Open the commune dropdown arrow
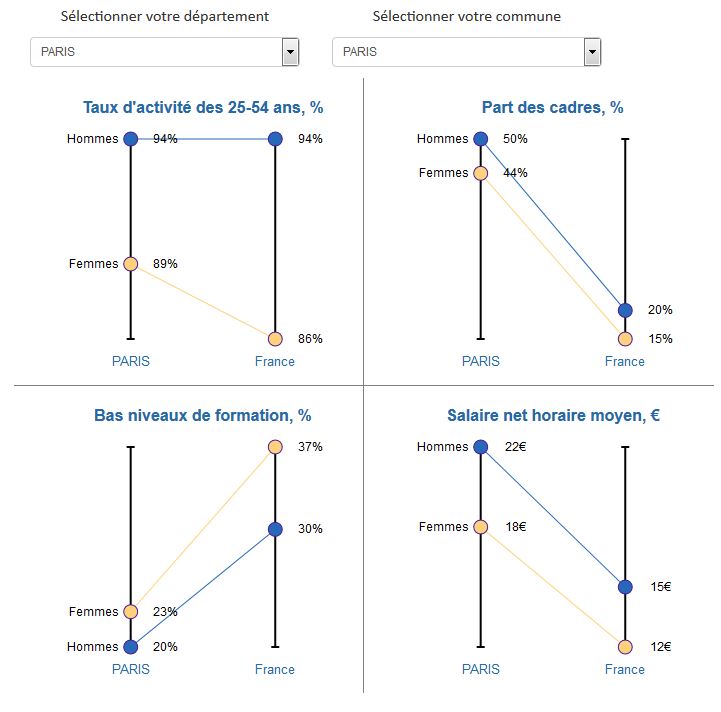Viewport: 721px width, 712px height. click(x=592, y=52)
